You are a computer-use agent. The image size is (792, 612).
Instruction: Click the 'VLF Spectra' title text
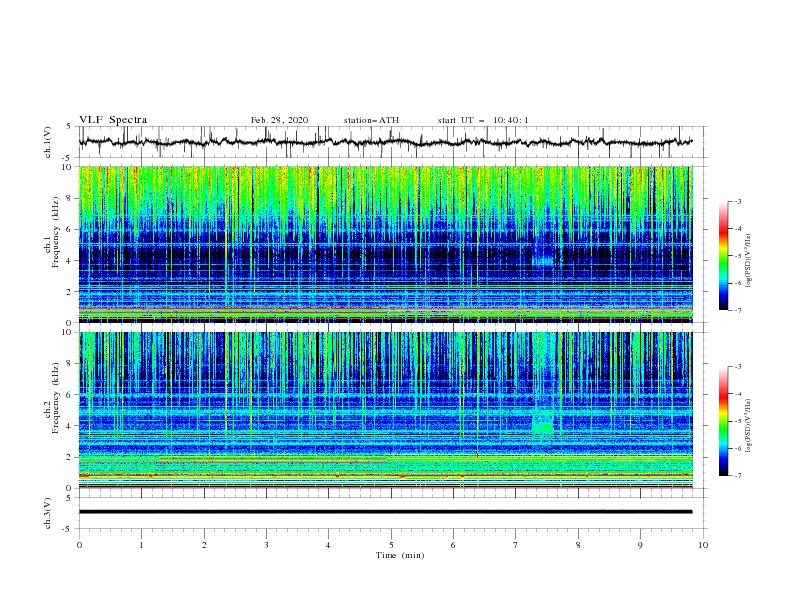[x=113, y=120]
